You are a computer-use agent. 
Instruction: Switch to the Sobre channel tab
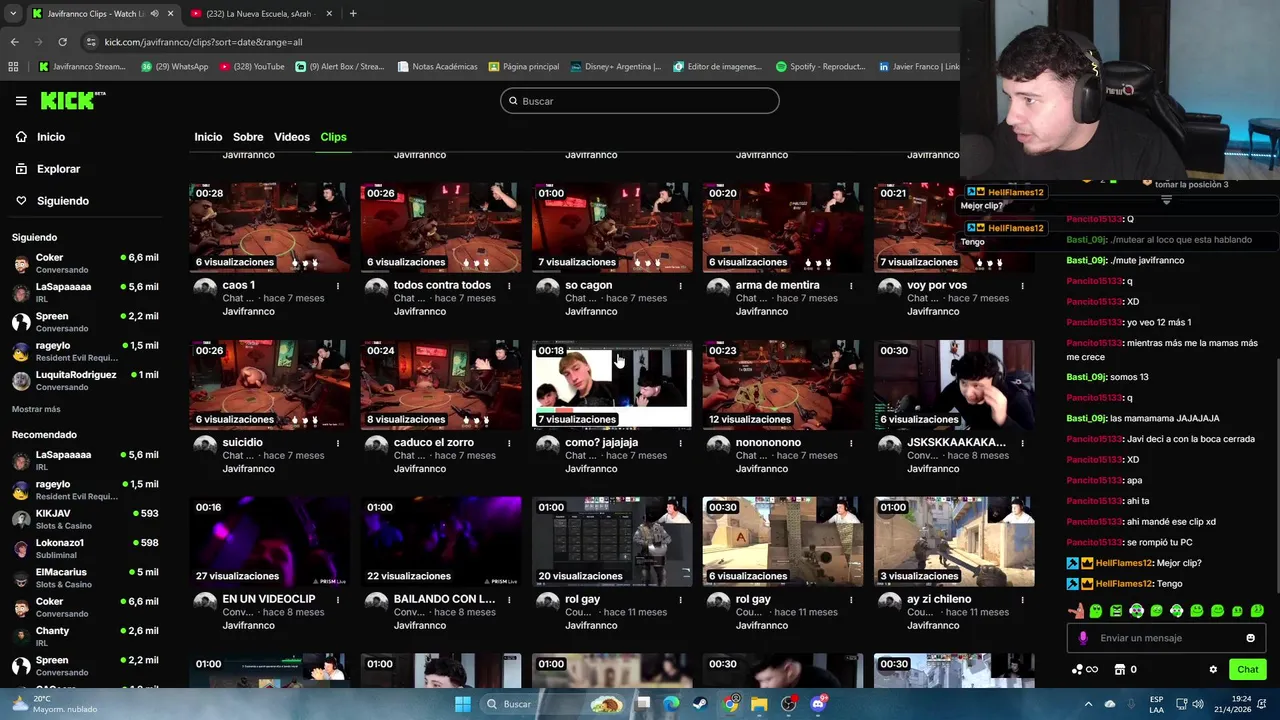pos(248,137)
